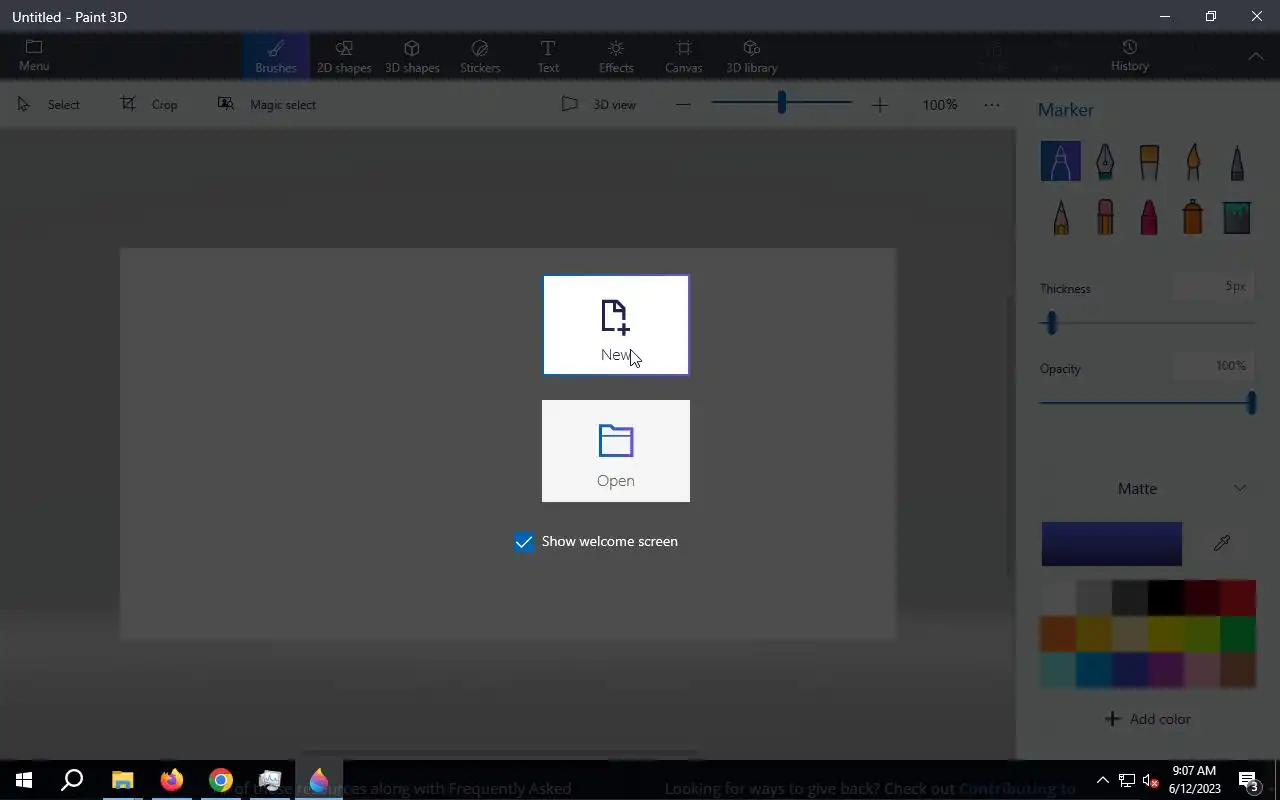Select the brown color swatch

coord(1238,670)
